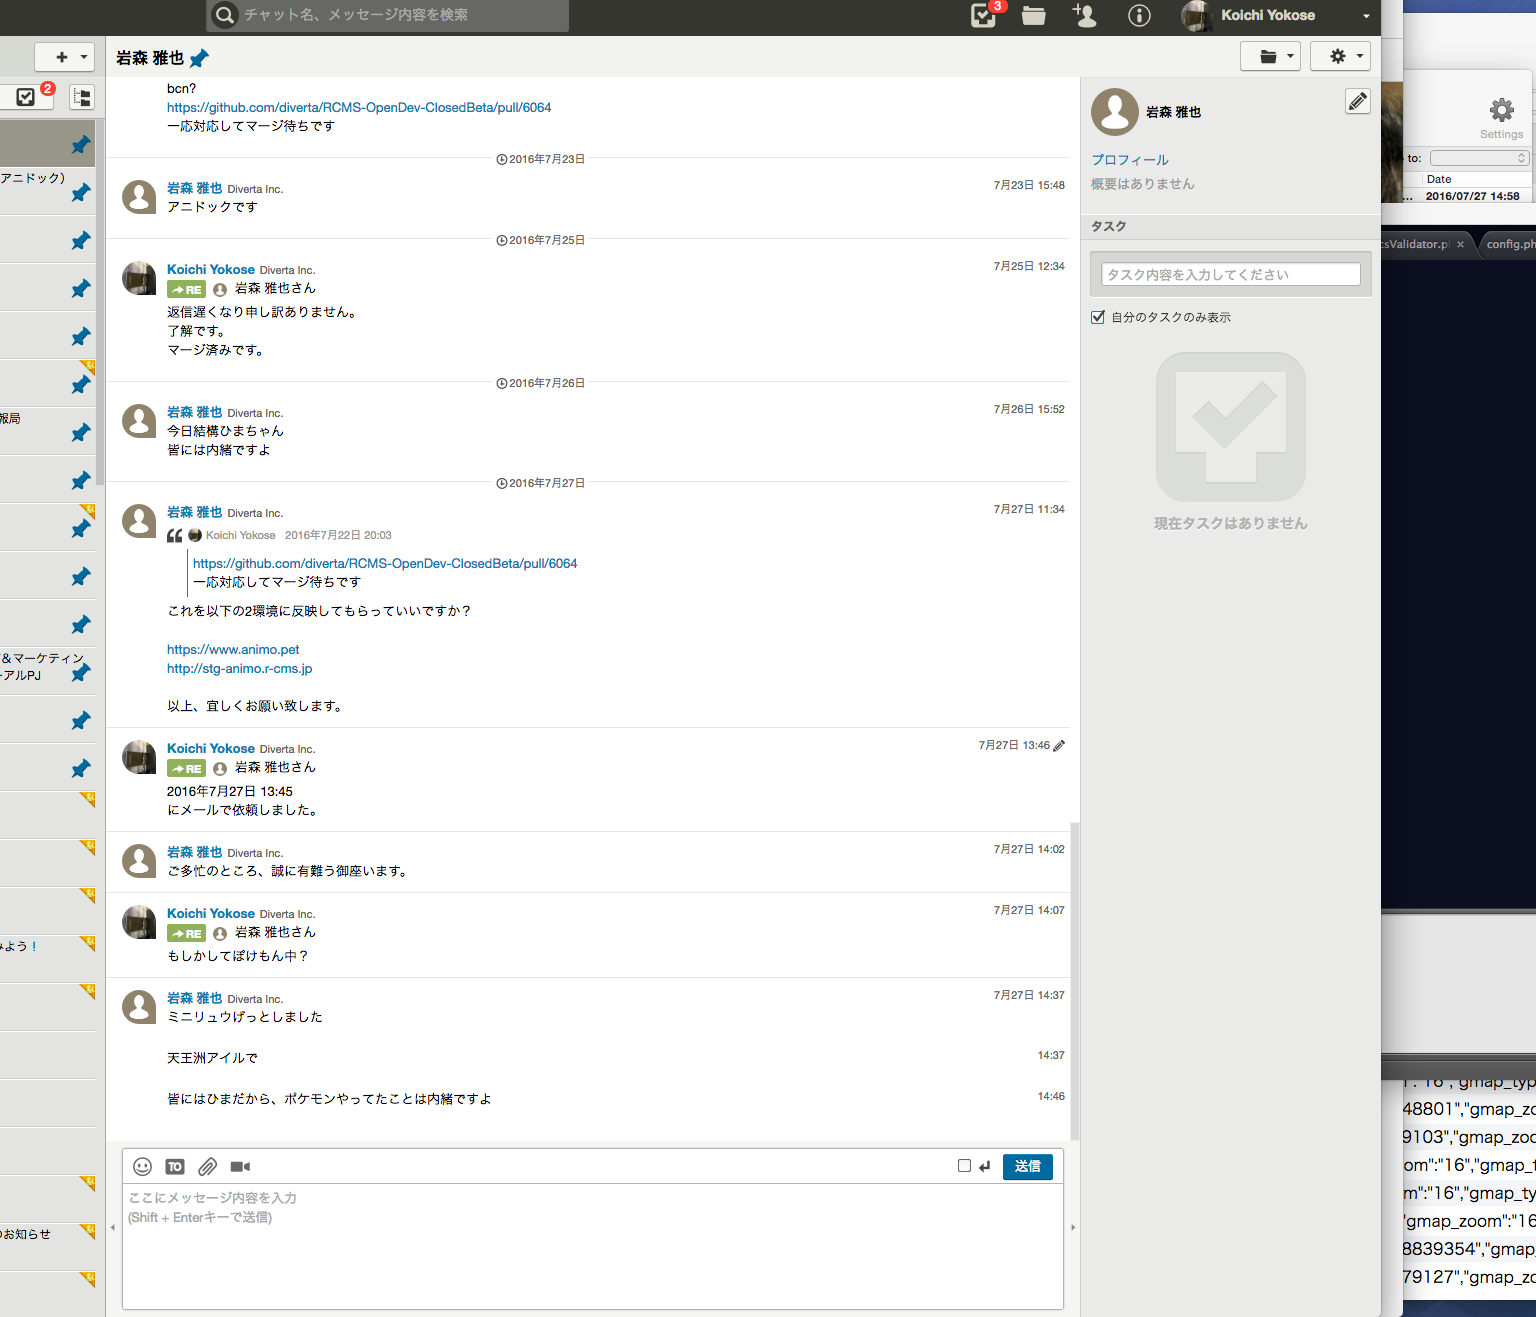Click sender name 岩森 雅也 on 7月26日 message

[x=195, y=412]
